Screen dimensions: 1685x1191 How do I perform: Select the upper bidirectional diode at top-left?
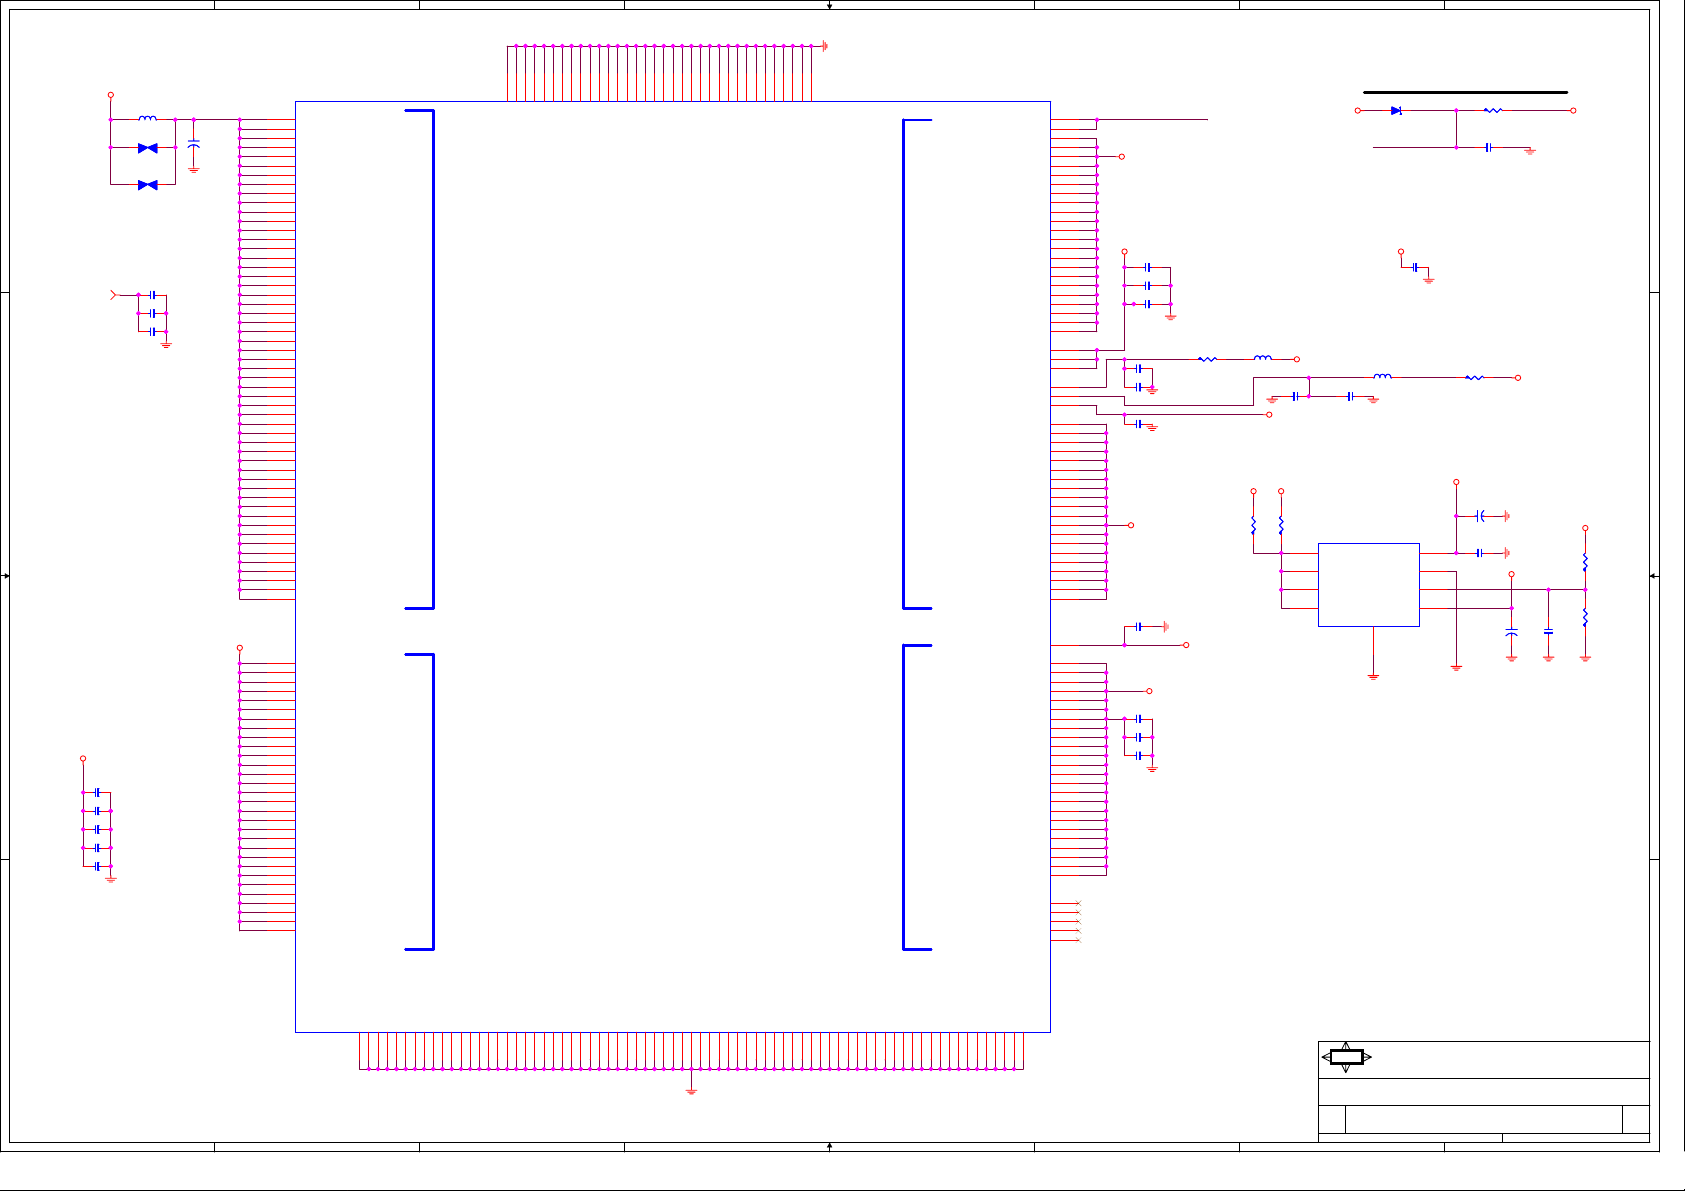(147, 148)
